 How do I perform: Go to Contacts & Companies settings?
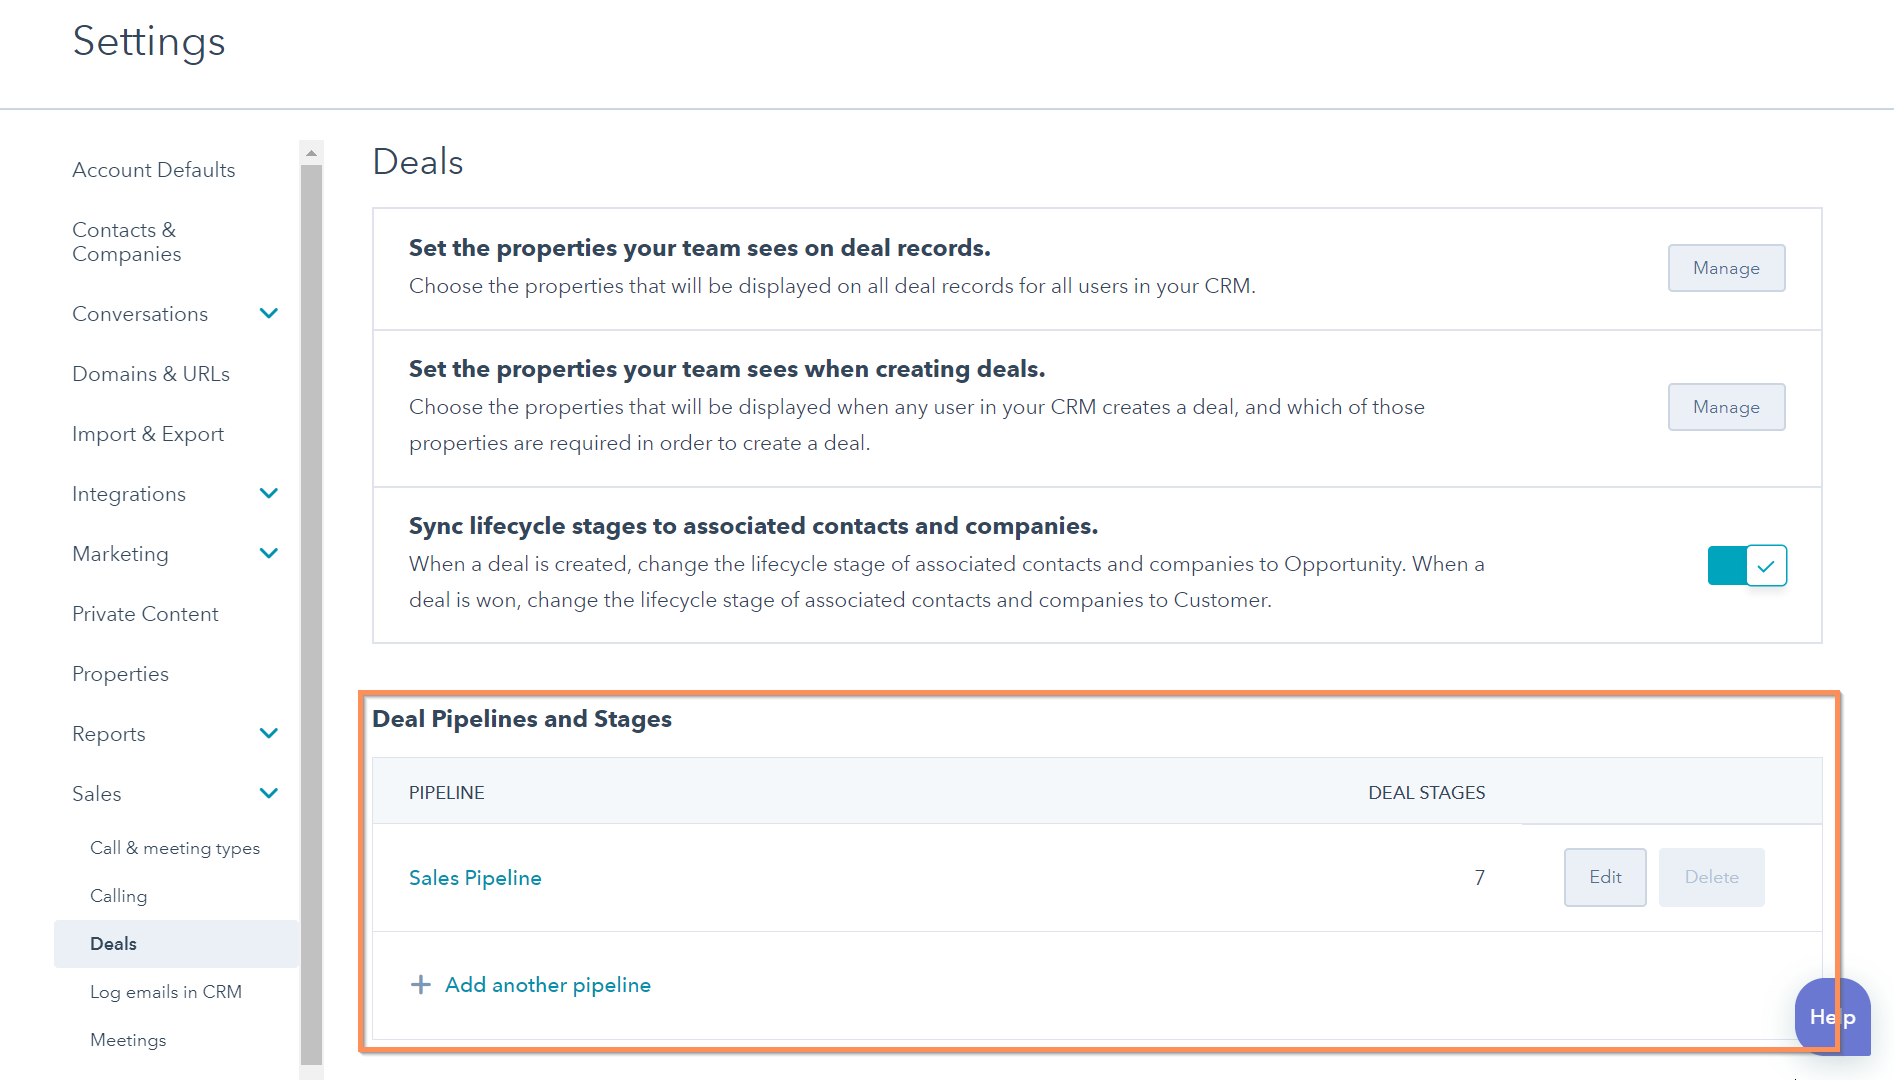(x=126, y=242)
